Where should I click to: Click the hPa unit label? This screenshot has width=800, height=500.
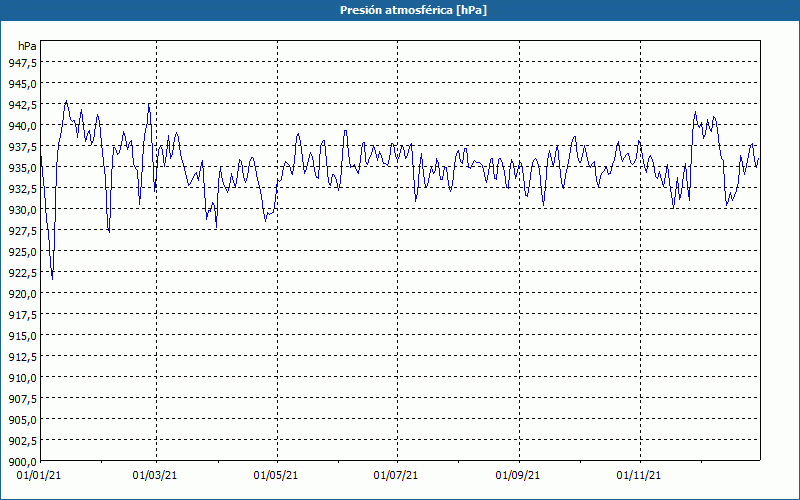click(27, 46)
